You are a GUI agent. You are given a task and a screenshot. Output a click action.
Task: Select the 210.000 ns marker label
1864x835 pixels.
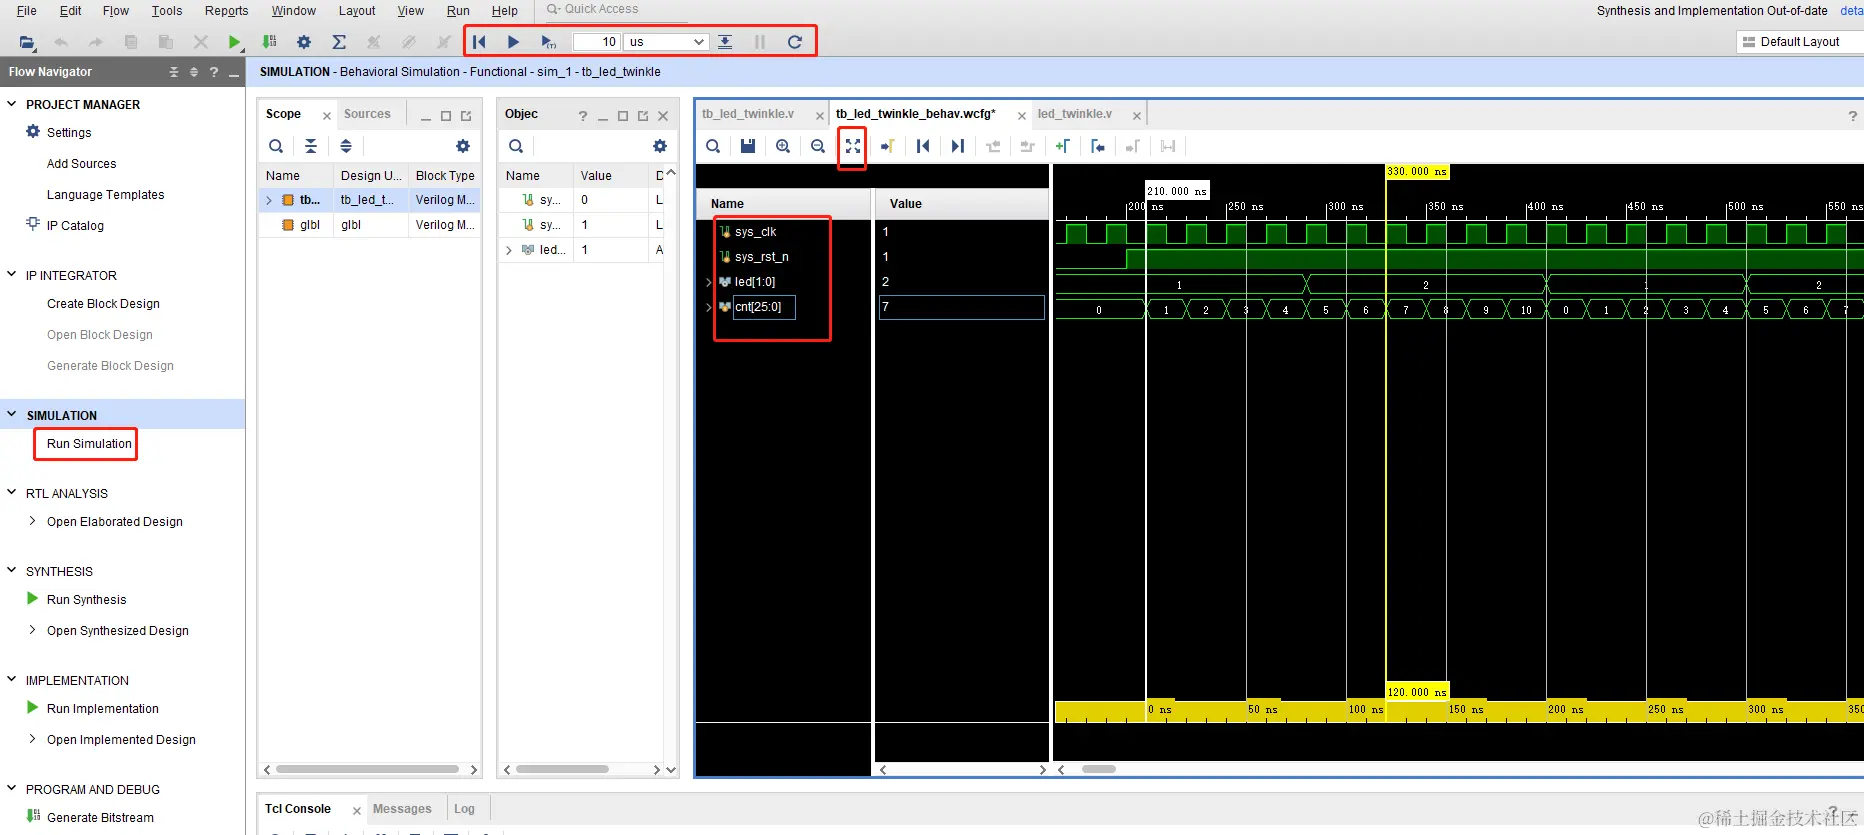1177,191
